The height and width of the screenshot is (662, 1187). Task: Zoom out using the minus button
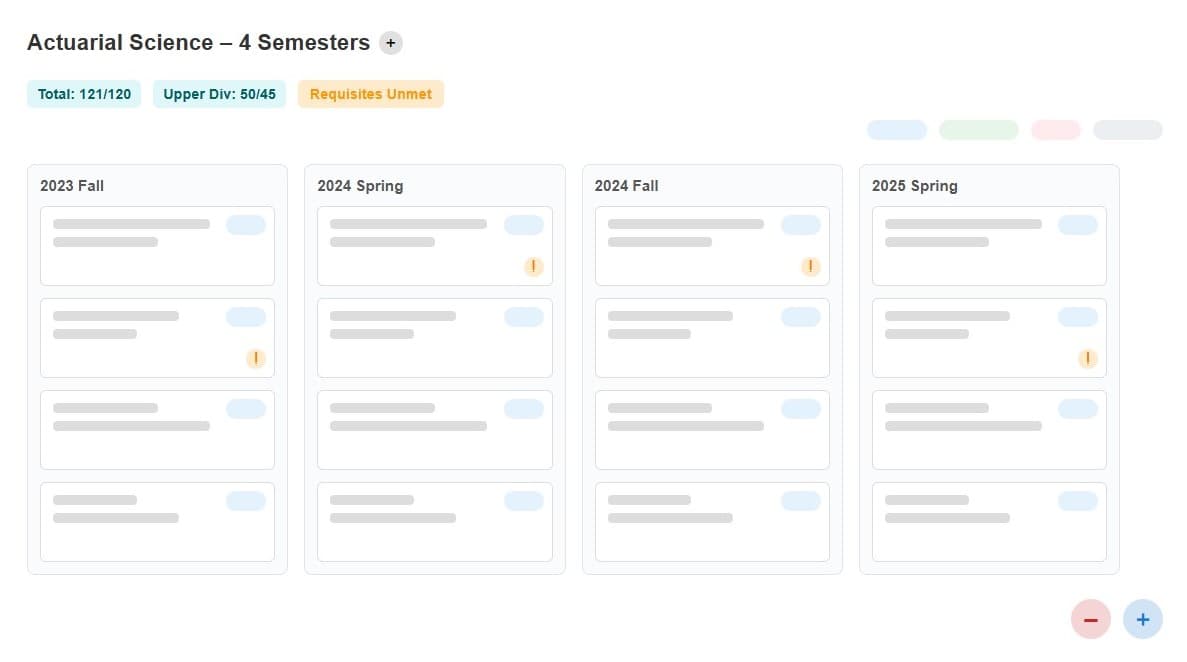click(x=1091, y=619)
